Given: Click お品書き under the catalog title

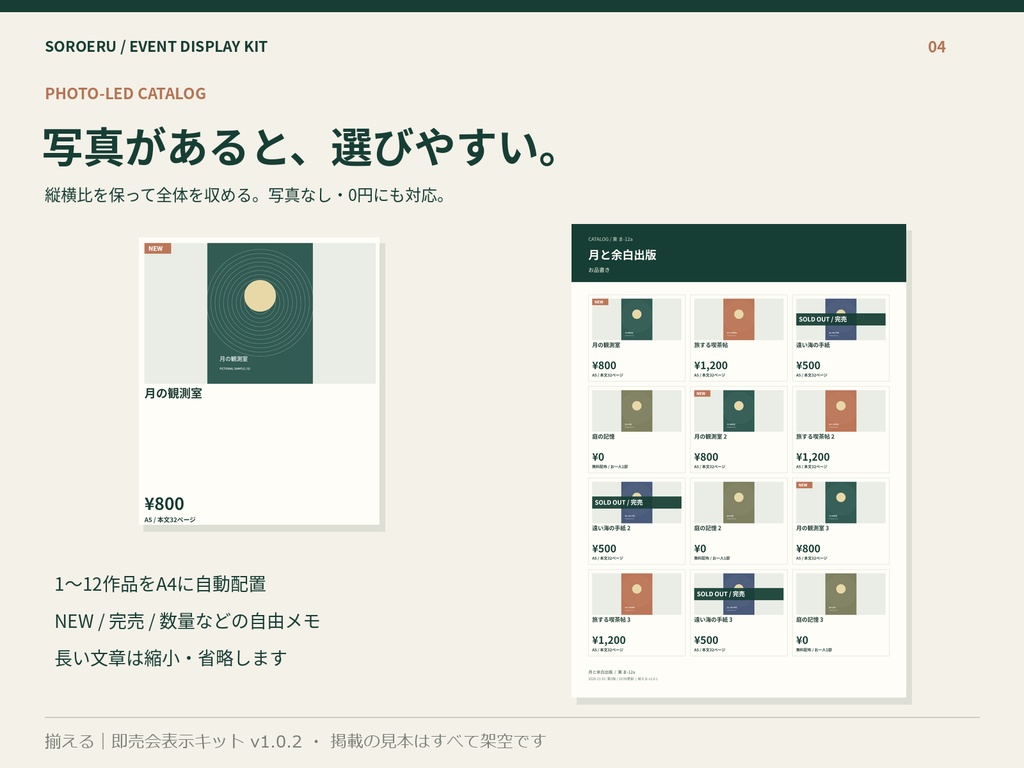Looking at the screenshot, I should coord(599,270).
